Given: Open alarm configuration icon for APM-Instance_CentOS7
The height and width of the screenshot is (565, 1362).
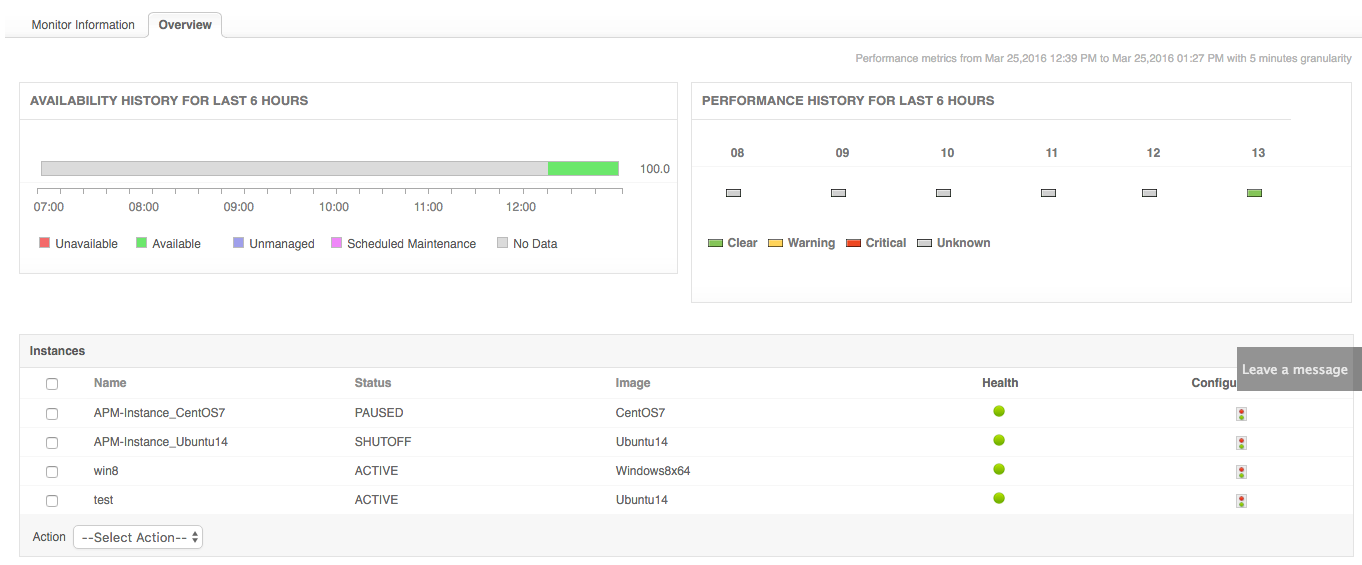Looking at the screenshot, I should (1241, 414).
